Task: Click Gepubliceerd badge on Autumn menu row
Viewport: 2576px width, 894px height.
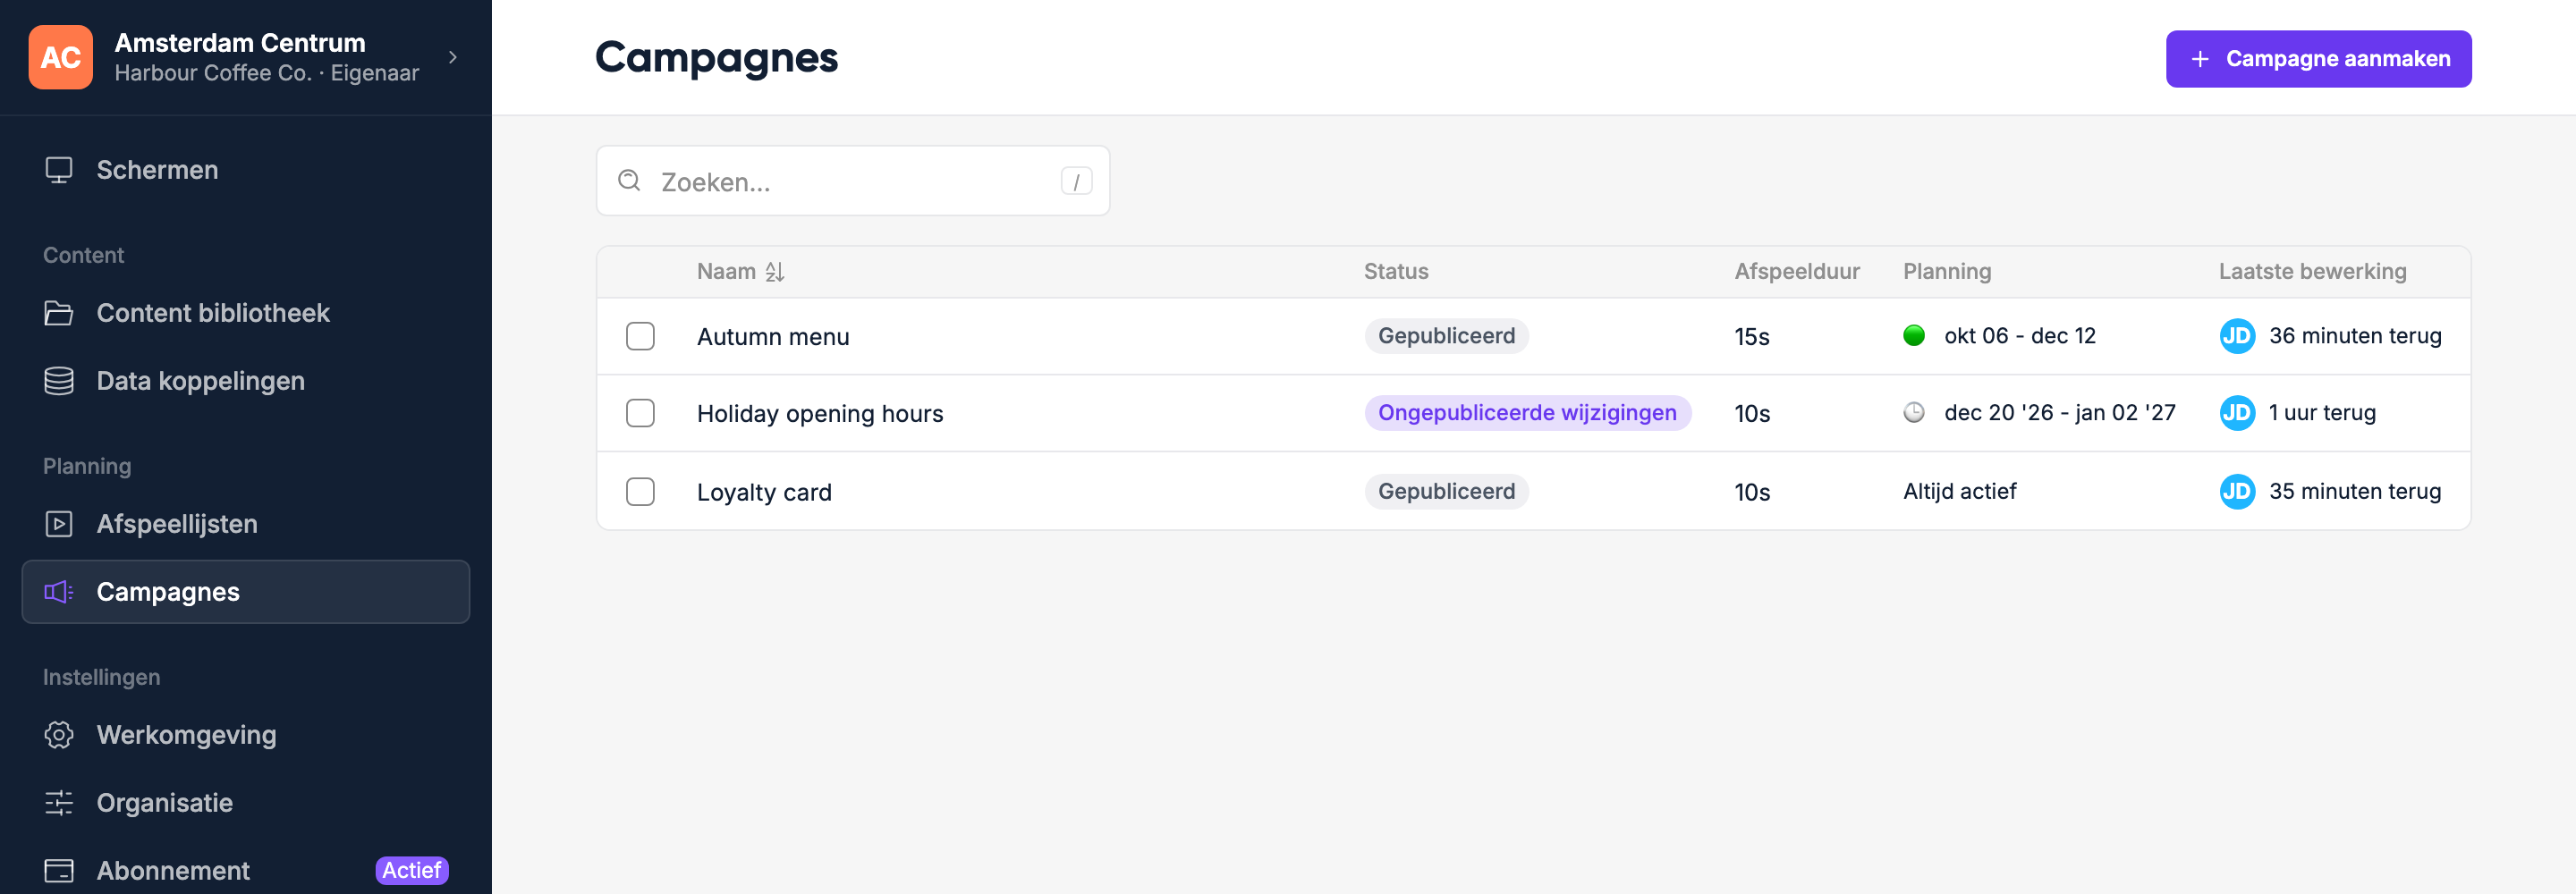Action: click(x=1446, y=336)
